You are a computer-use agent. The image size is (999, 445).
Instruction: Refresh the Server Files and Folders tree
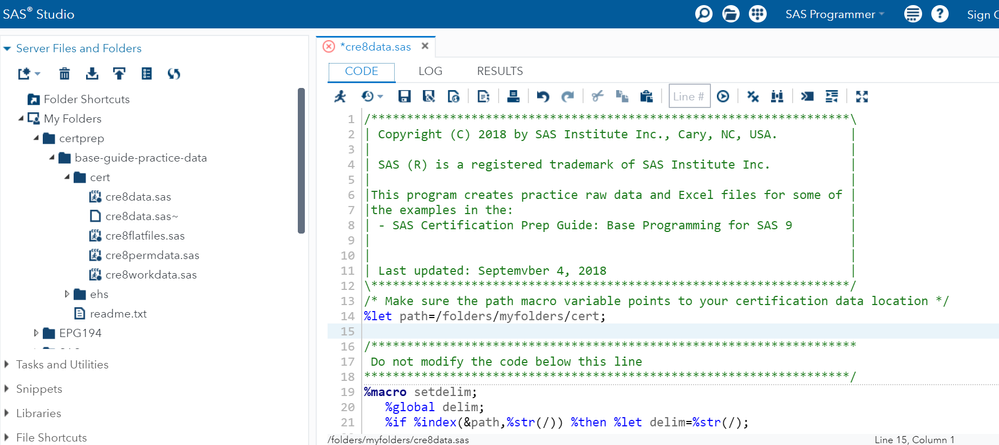coord(174,74)
